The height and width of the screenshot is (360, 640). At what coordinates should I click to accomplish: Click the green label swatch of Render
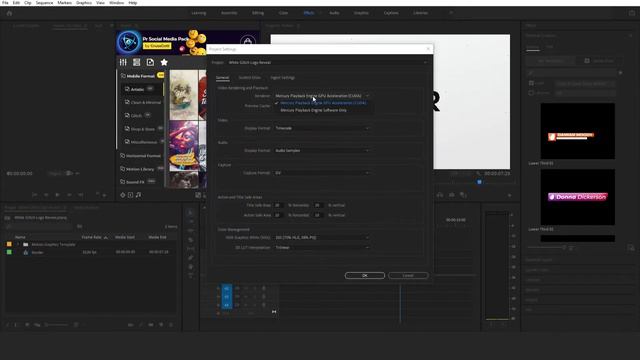(9, 252)
